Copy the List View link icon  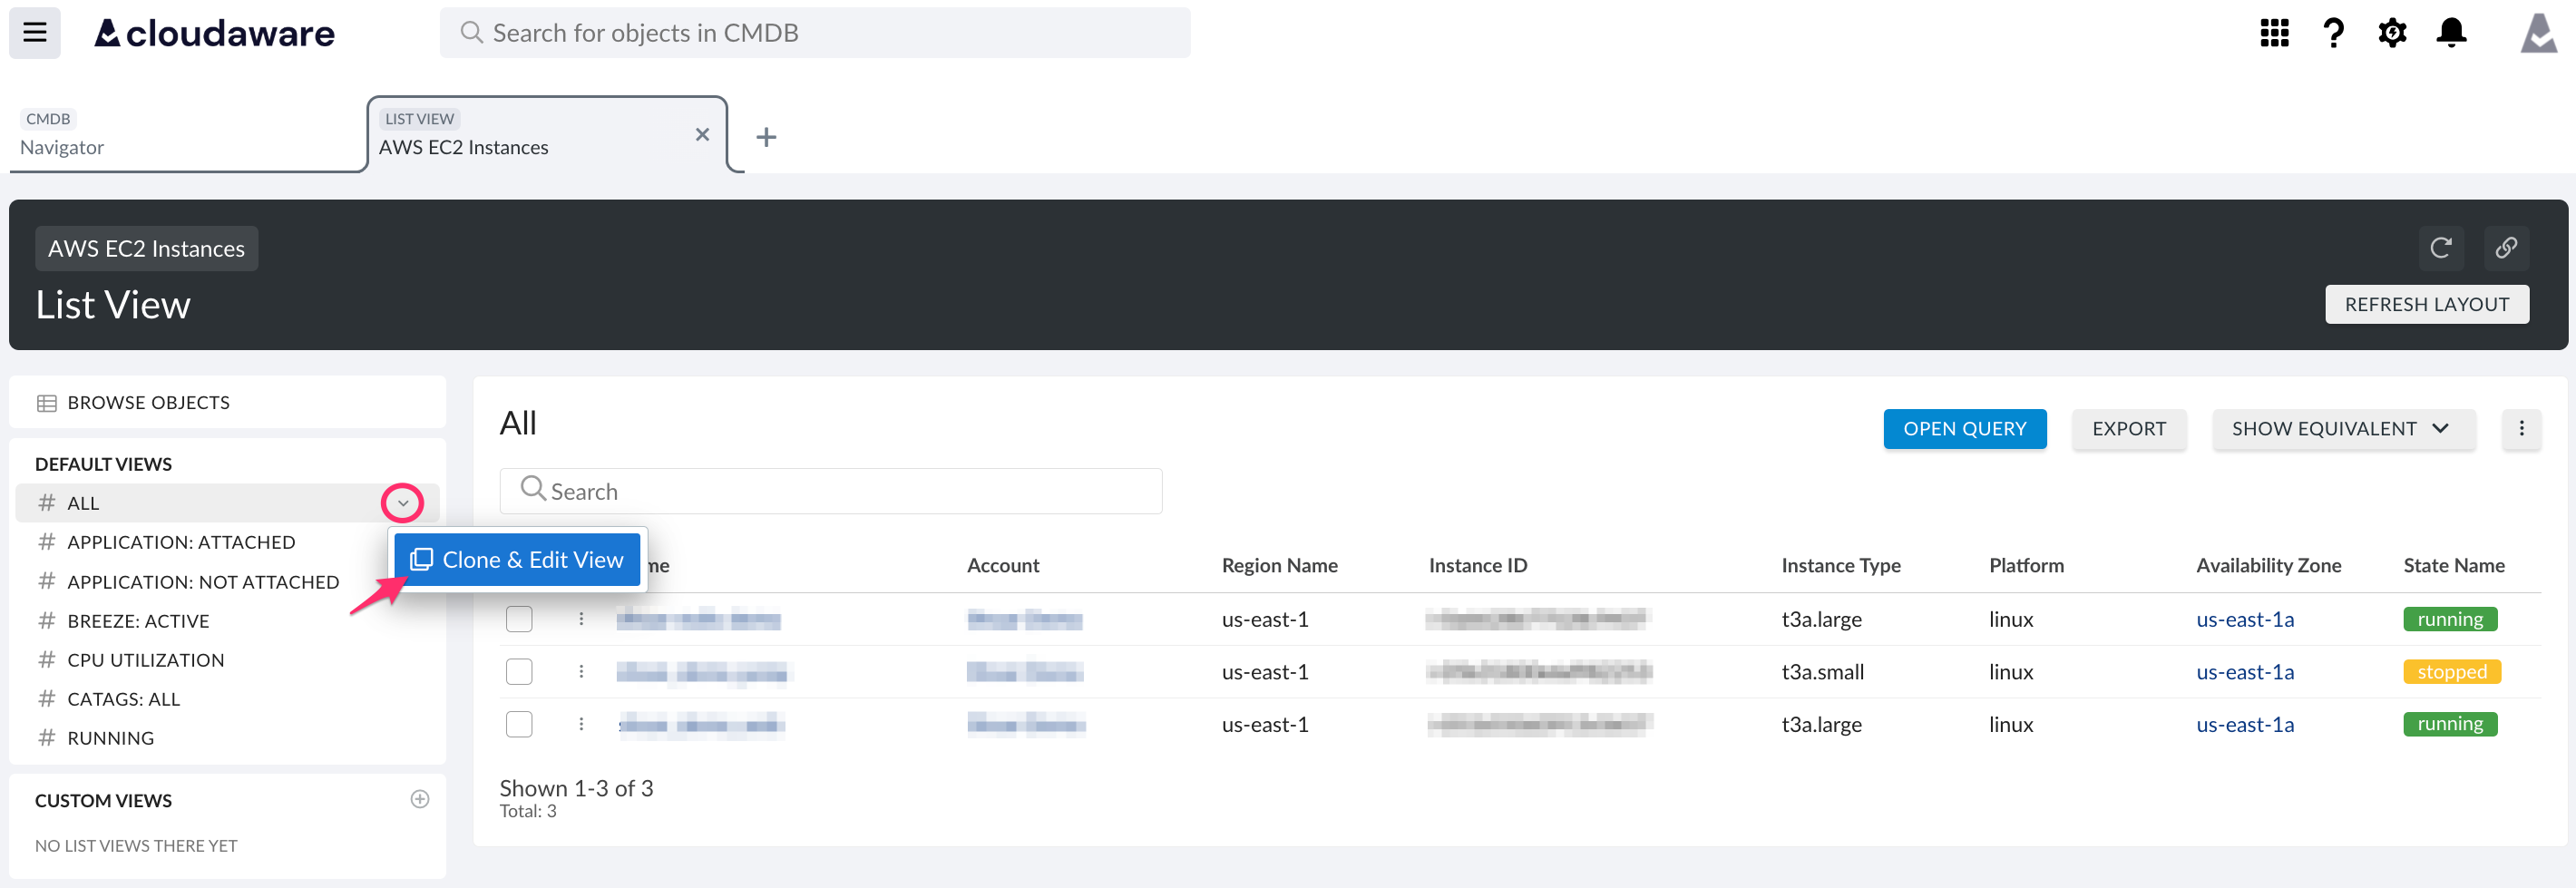coord(2507,248)
